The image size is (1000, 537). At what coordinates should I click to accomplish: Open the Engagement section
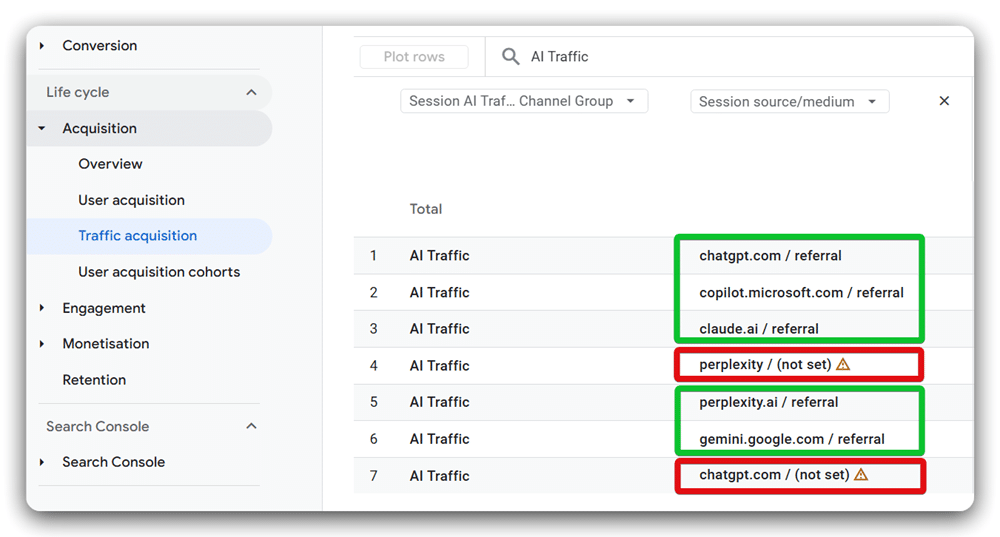point(104,308)
